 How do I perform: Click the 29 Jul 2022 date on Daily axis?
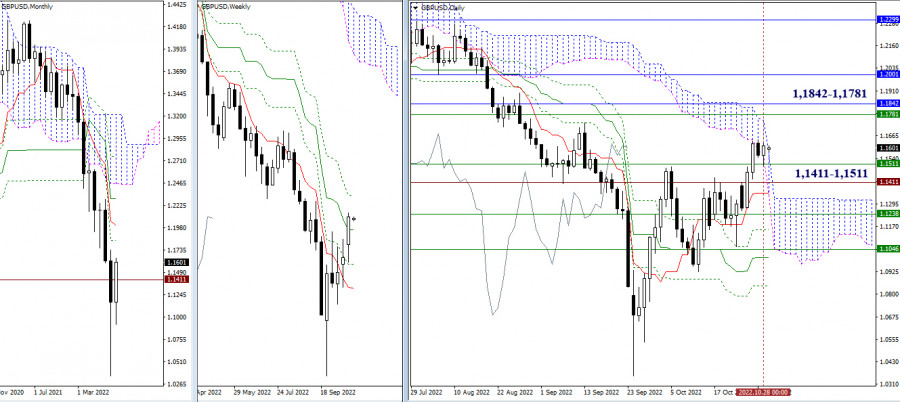pos(428,392)
